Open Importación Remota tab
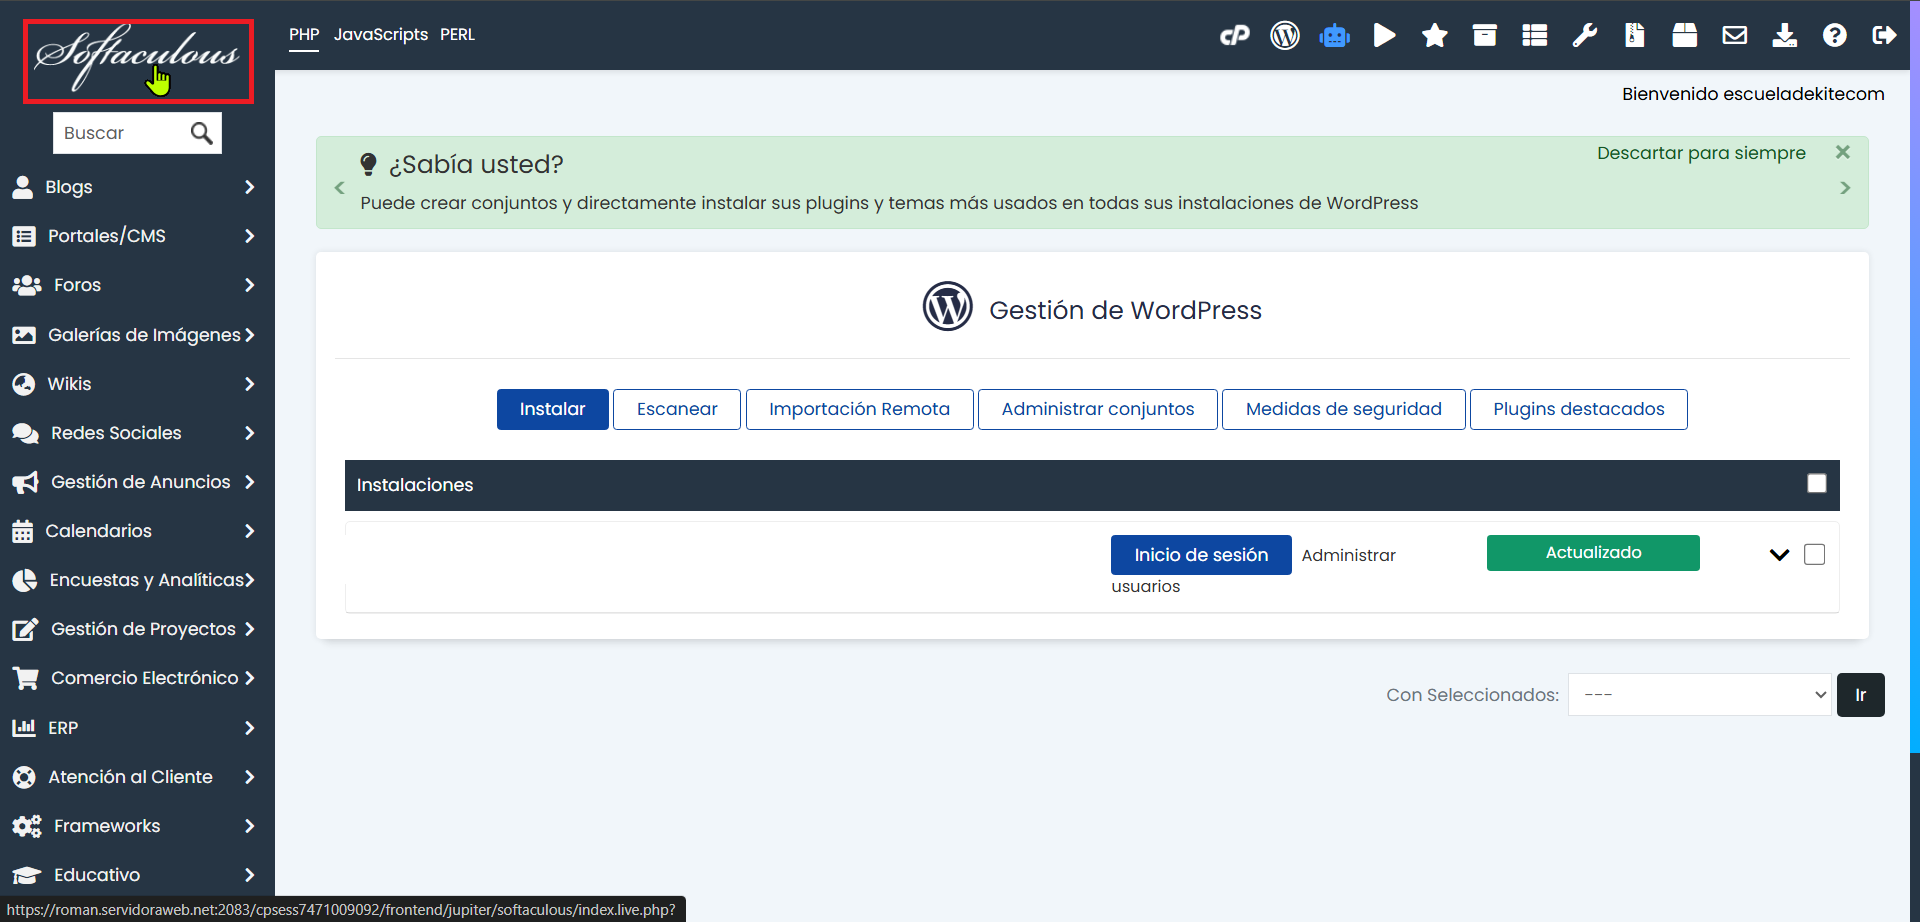Screen dimensions: 1920x922 coord(859,409)
